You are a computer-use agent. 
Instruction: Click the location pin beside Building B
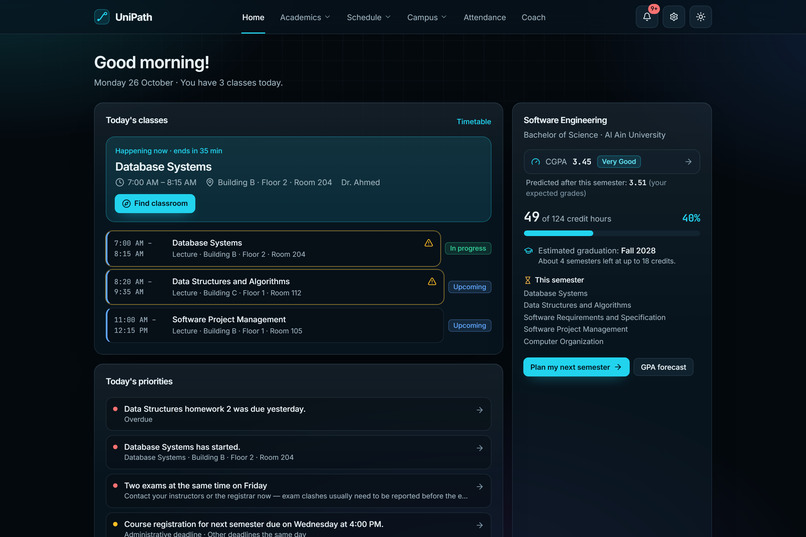210,182
